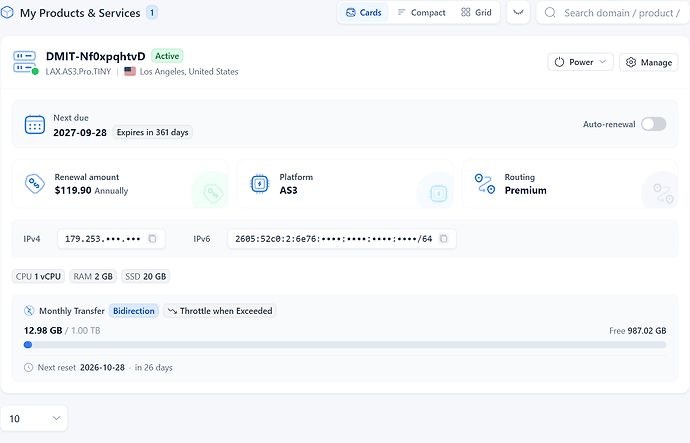The image size is (690, 443).
Task: Switch to Compact view
Action: click(421, 13)
